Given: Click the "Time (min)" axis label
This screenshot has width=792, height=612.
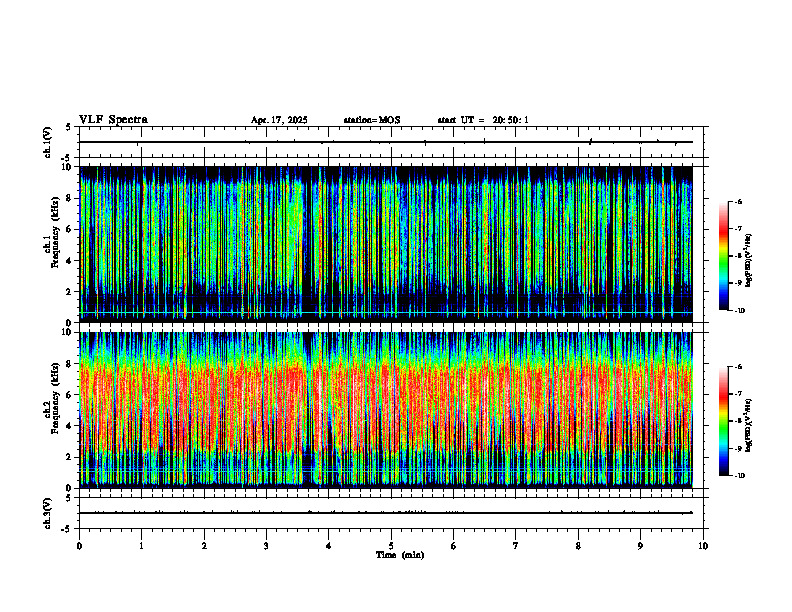Looking at the screenshot, I should click(400, 555).
